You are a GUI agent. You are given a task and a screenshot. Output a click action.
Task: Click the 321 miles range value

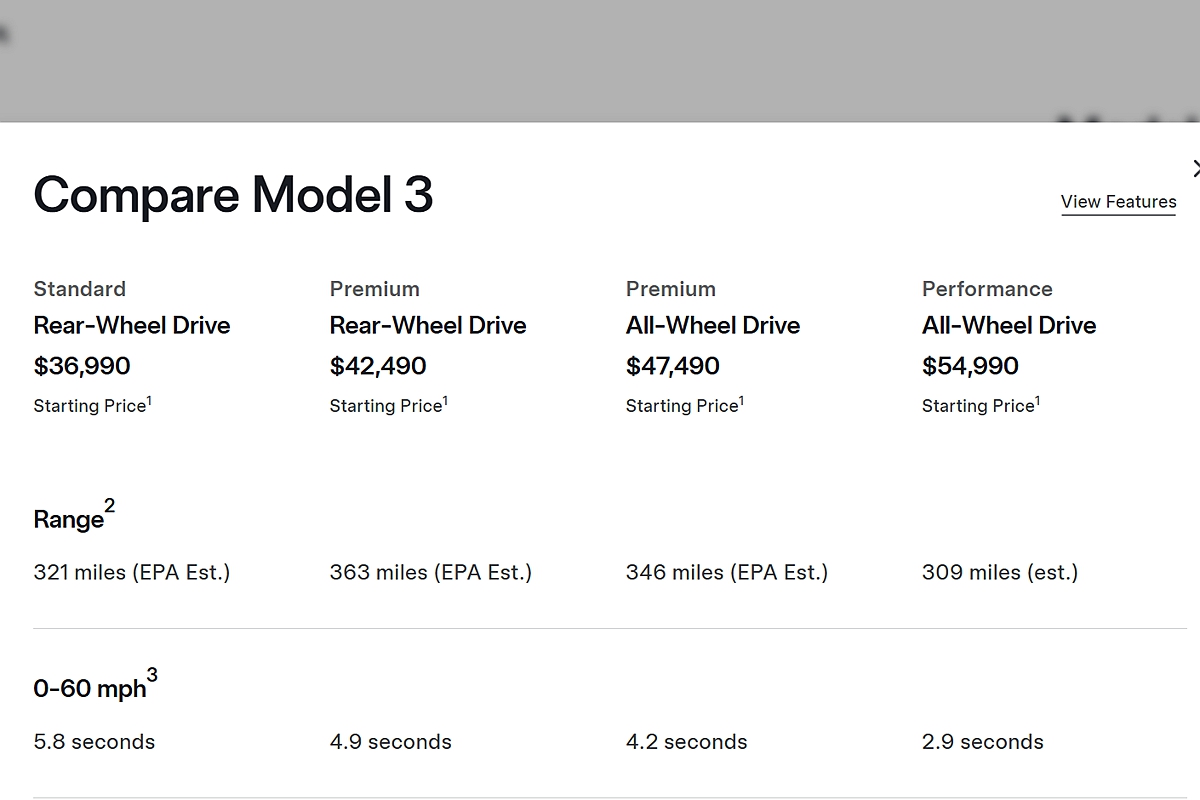132,573
